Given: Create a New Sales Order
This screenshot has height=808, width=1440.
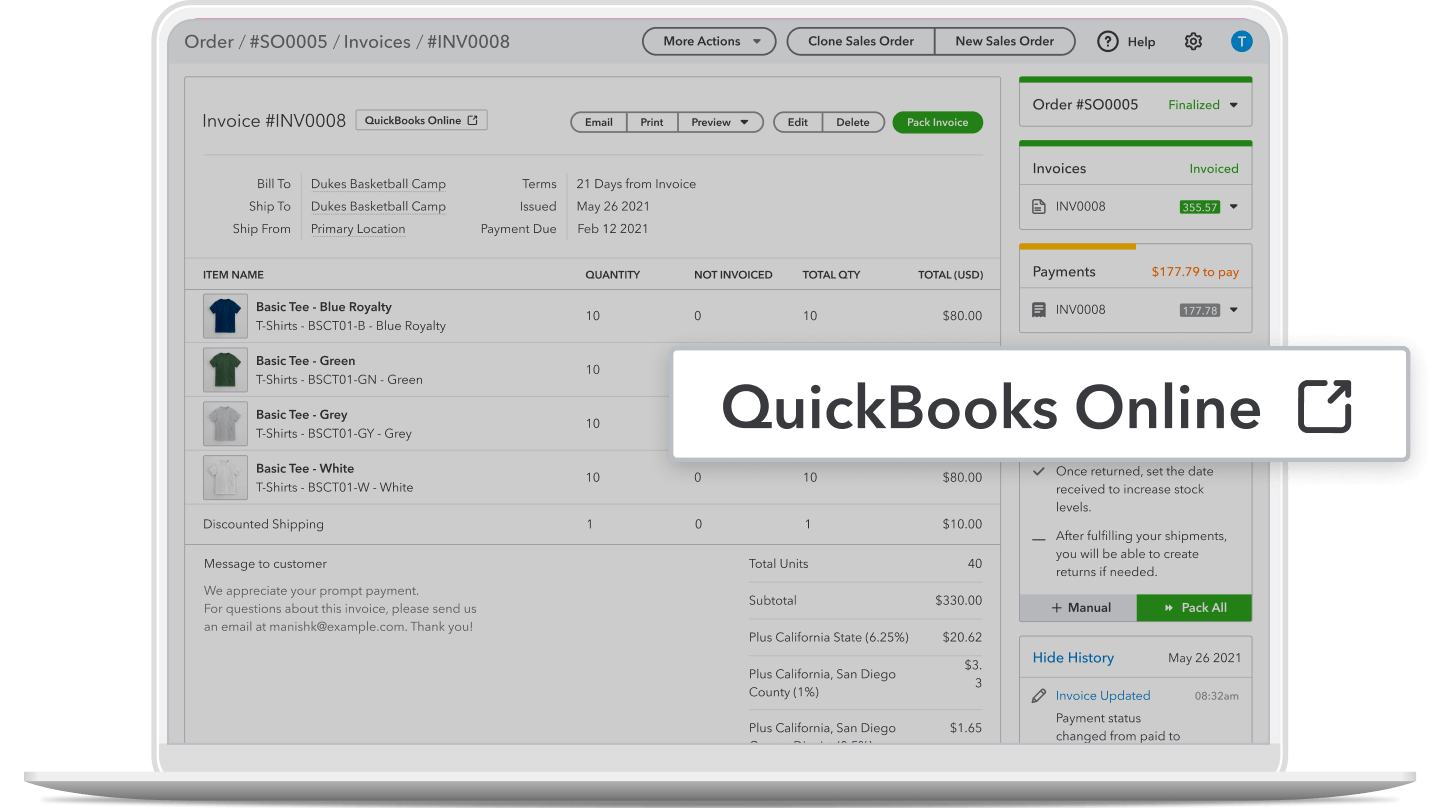Looking at the screenshot, I should pos(1005,41).
